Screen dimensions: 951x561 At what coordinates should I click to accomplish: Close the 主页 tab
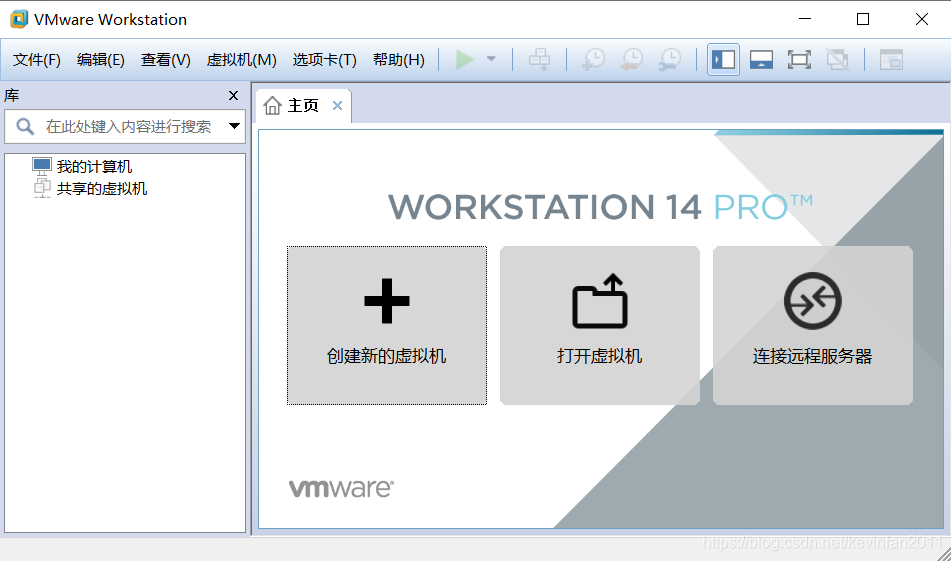pyautogui.click(x=337, y=106)
